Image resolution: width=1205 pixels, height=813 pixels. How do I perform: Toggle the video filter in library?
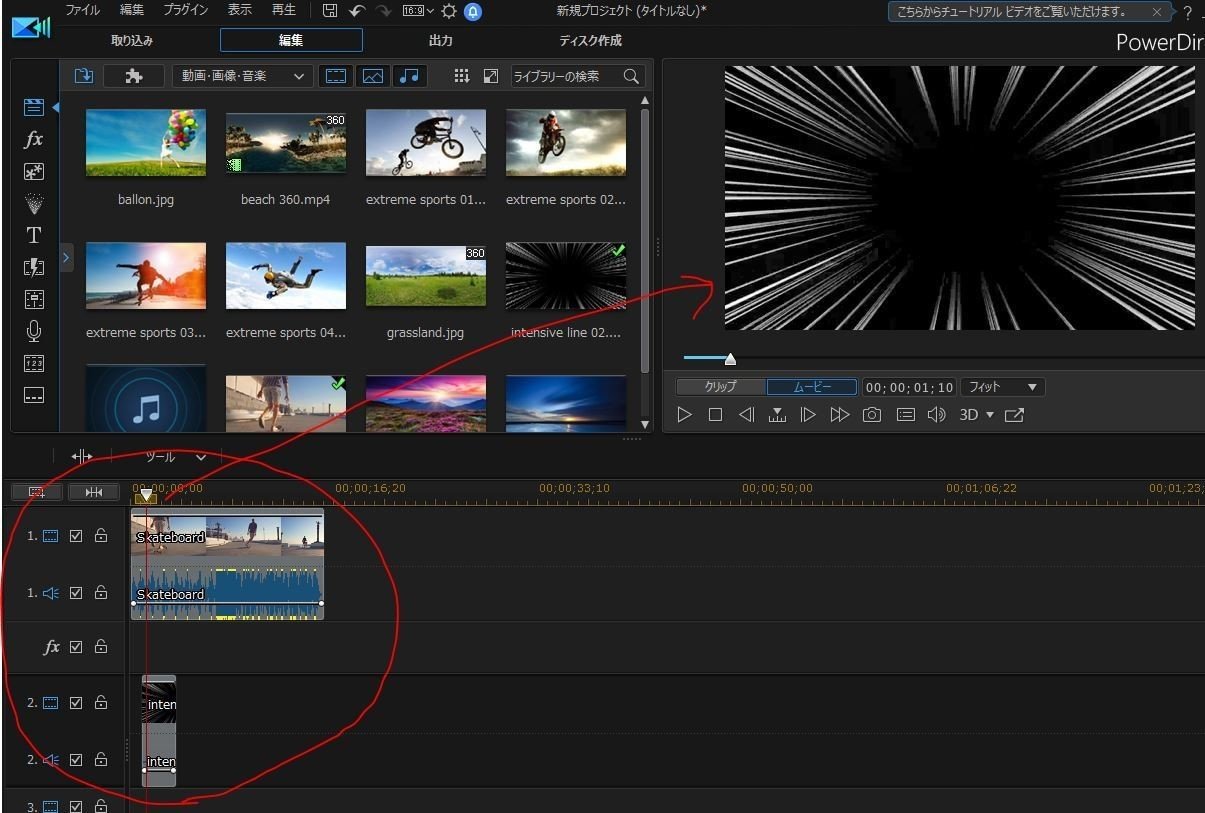[337, 76]
